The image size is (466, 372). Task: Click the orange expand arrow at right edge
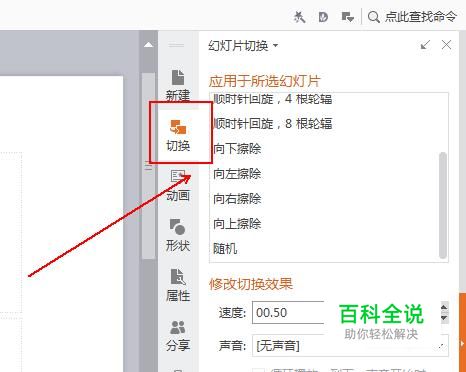(x=462, y=343)
